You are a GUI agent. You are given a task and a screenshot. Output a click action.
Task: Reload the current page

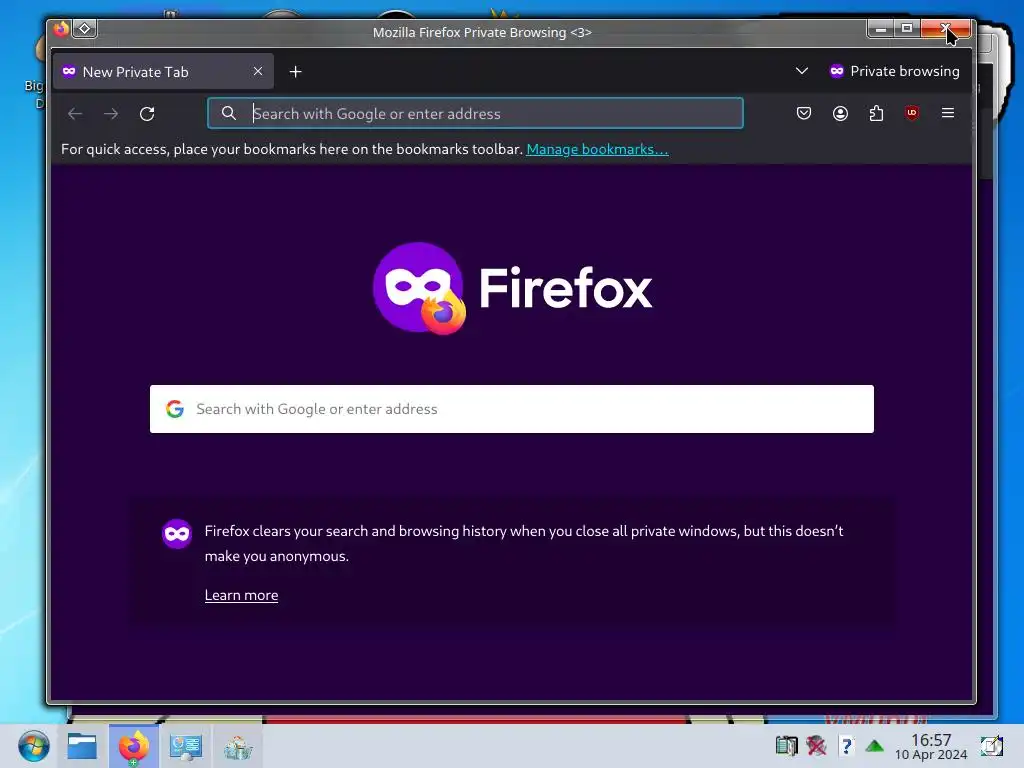[147, 114]
